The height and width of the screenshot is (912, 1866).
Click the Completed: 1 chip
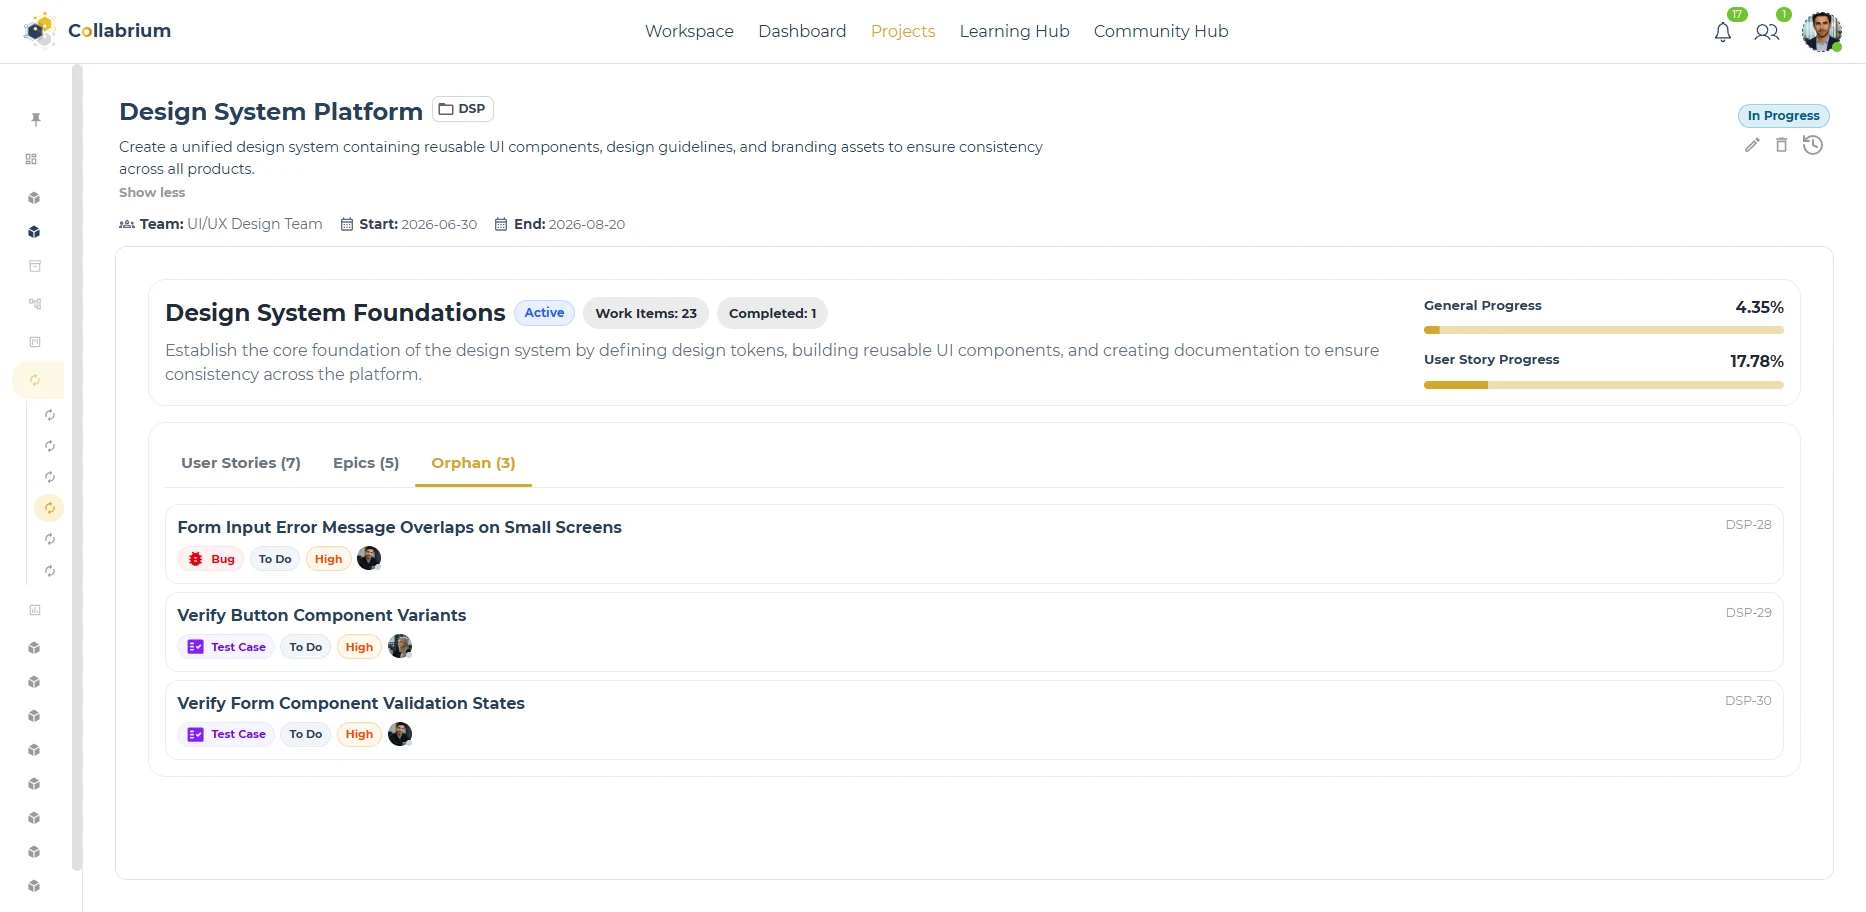click(772, 313)
